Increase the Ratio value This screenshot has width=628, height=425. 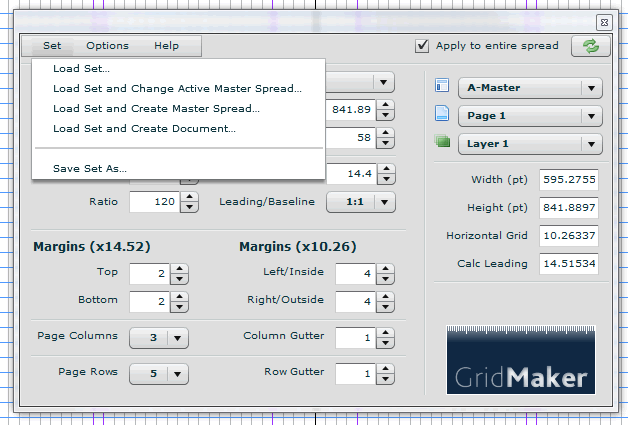click(189, 197)
